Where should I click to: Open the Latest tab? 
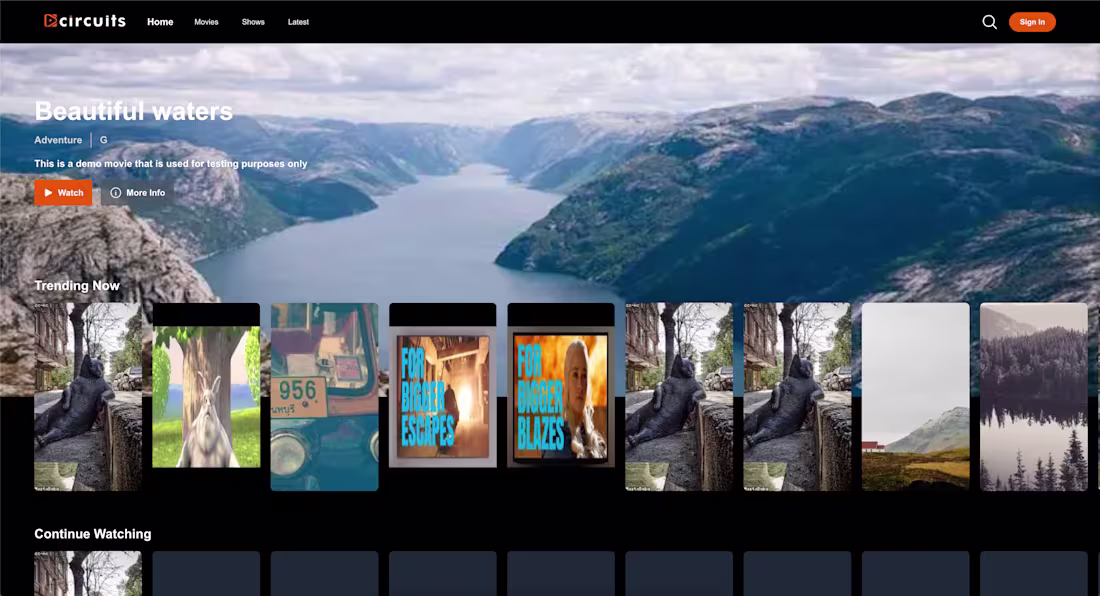click(297, 22)
